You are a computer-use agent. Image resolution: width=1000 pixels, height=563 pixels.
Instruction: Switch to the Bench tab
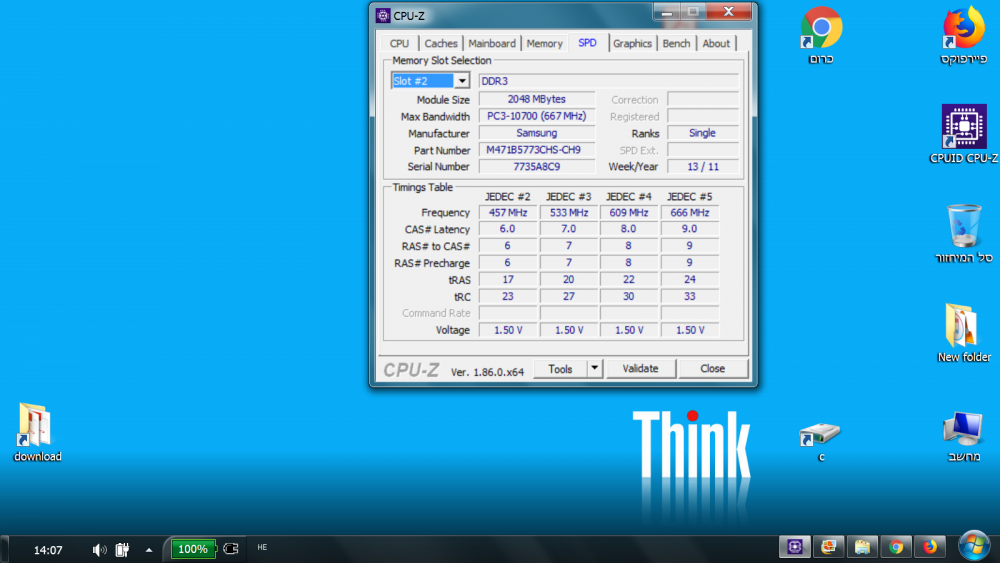(676, 43)
